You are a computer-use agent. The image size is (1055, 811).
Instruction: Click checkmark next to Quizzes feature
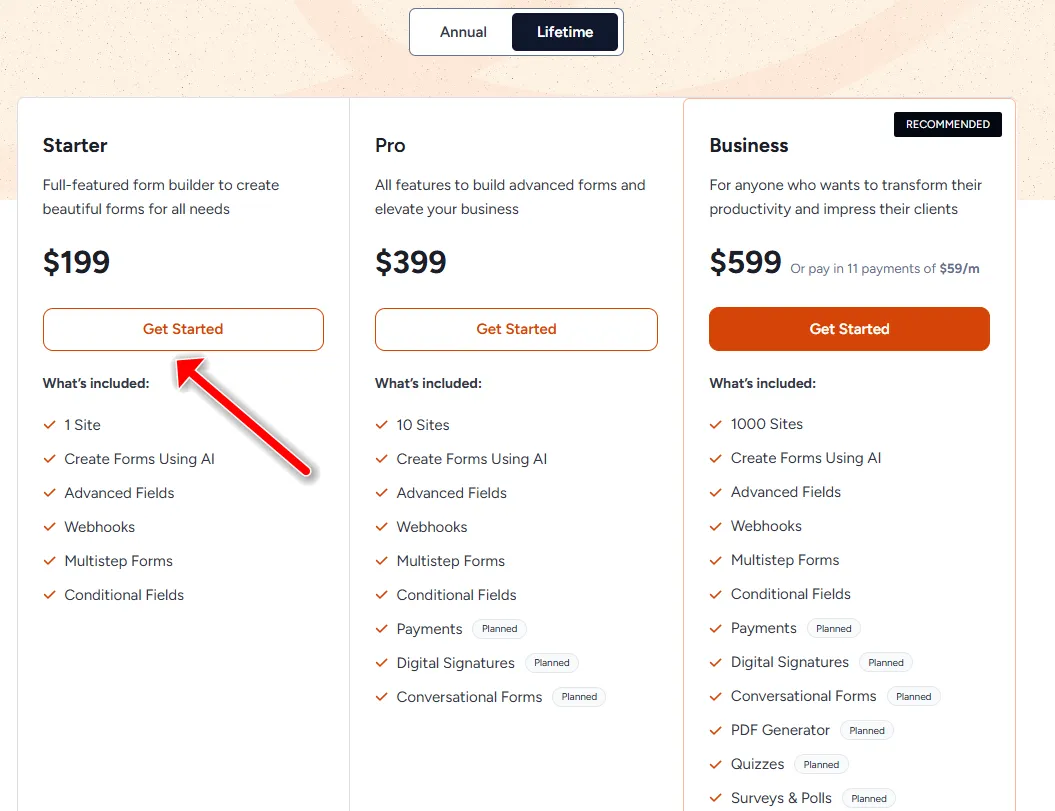tap(715, 764)
